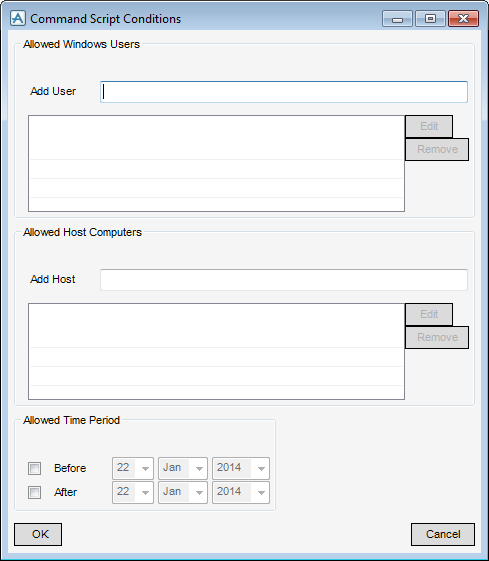Enable the After time period checkbox
489x561 pixels.
click(x=34, y=492)
